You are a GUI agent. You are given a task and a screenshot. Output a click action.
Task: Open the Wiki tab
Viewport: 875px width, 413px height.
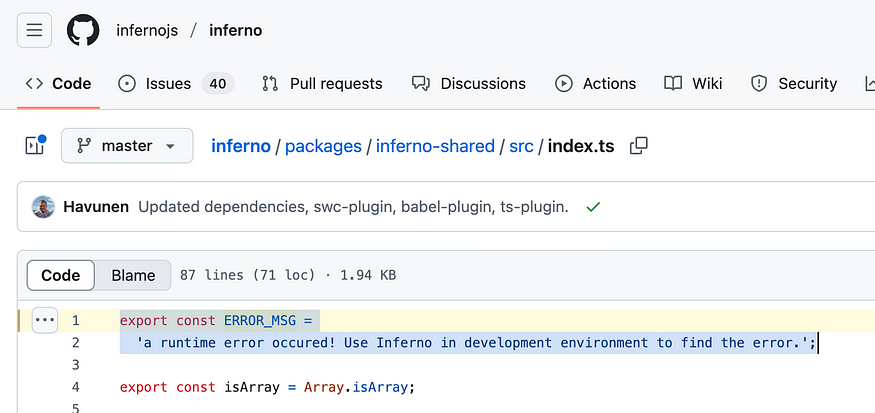(693, 84)
